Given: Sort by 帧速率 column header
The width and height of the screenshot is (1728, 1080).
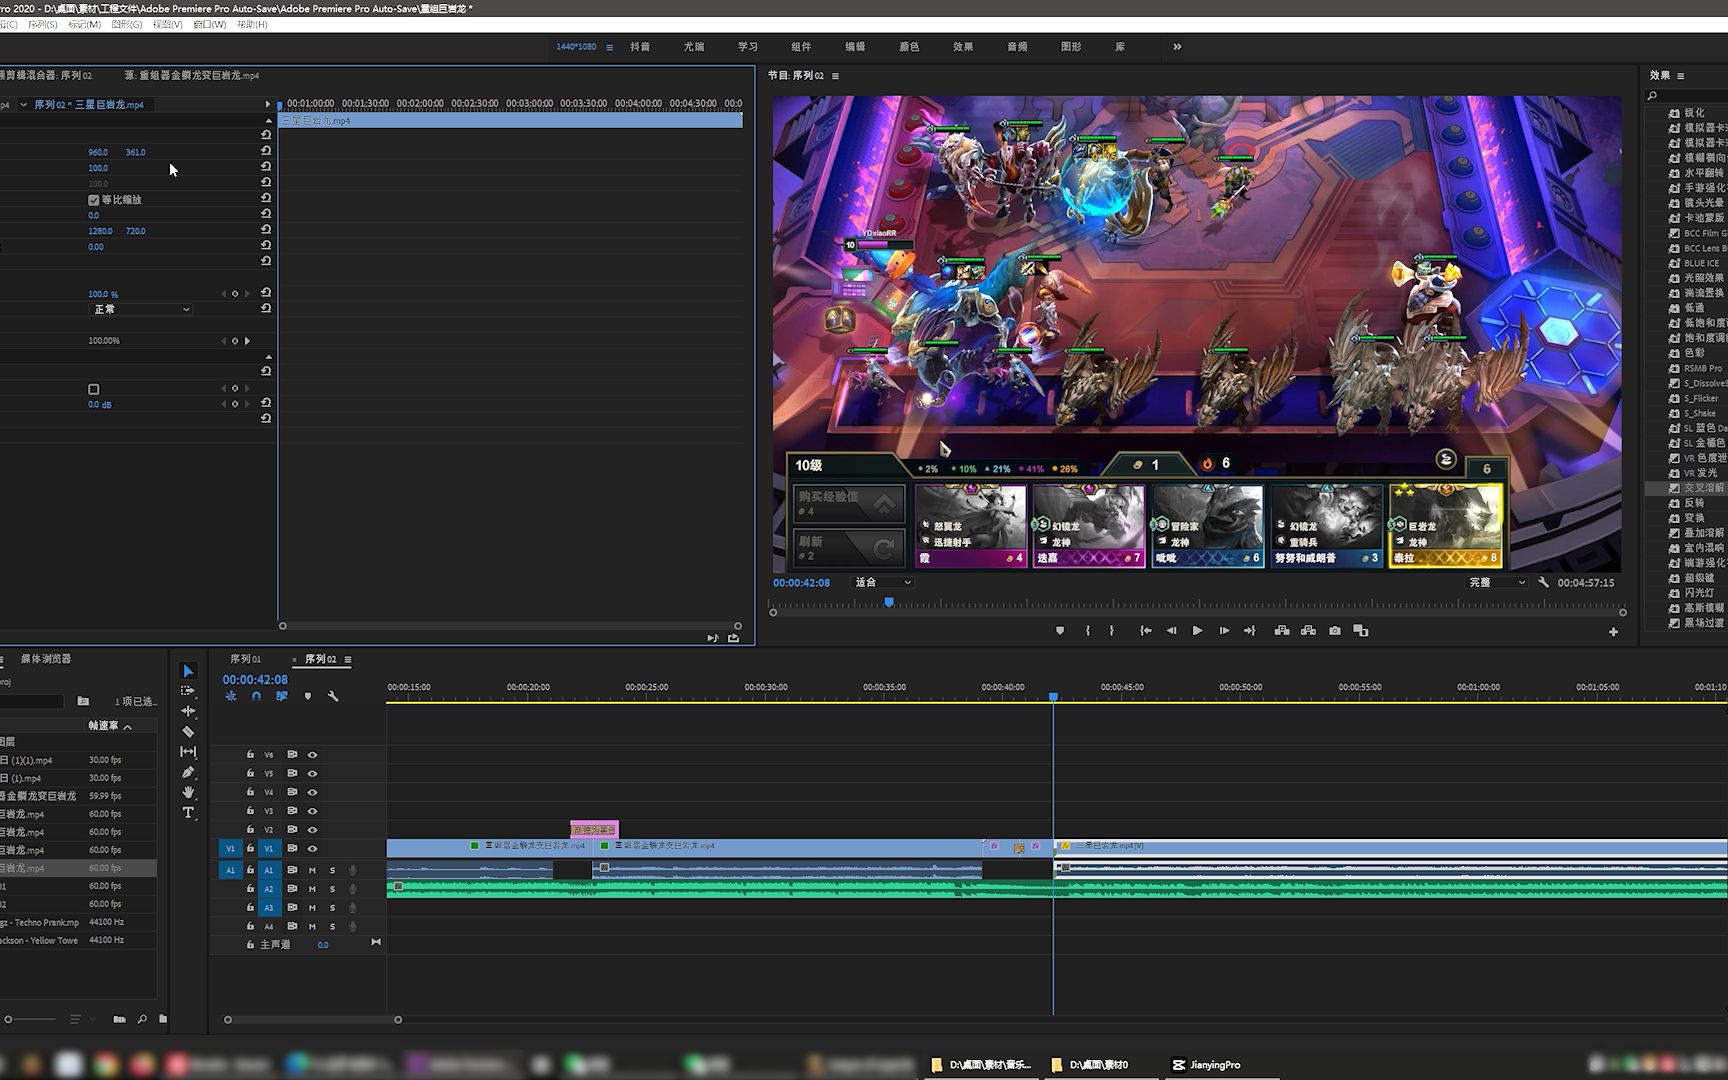Looking at the screenshot, I should (x=103, y=726).
